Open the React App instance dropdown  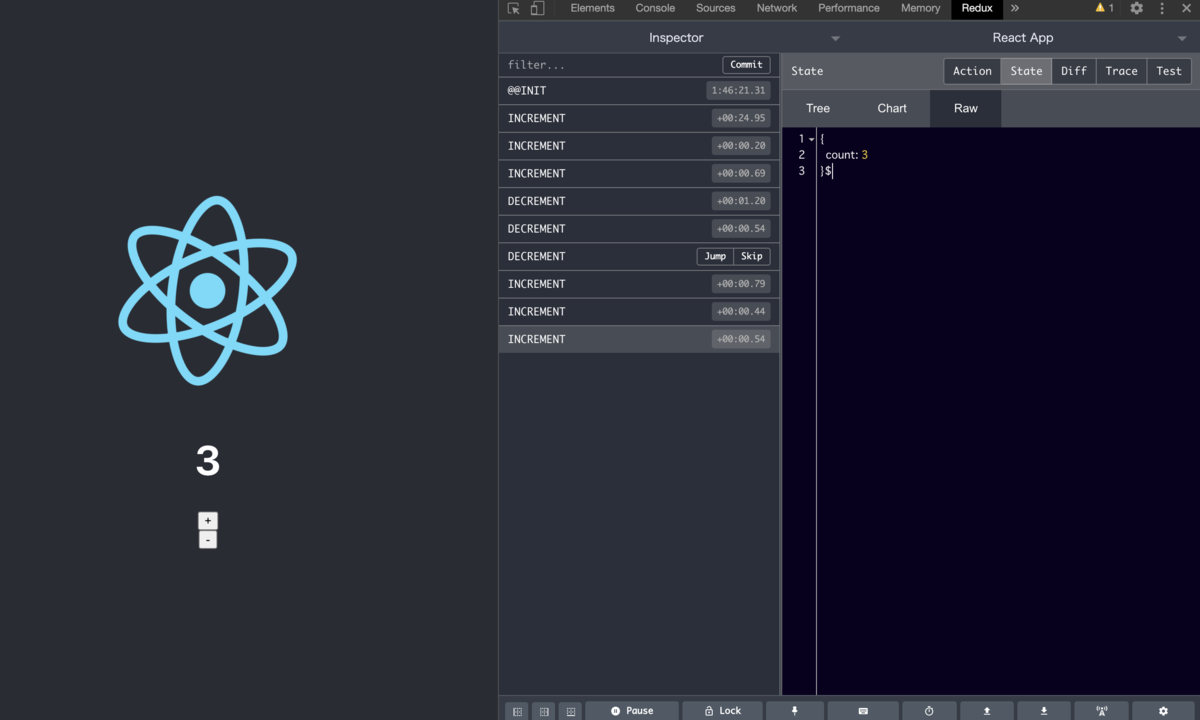pyautogui.click(x=1023, y=38)
